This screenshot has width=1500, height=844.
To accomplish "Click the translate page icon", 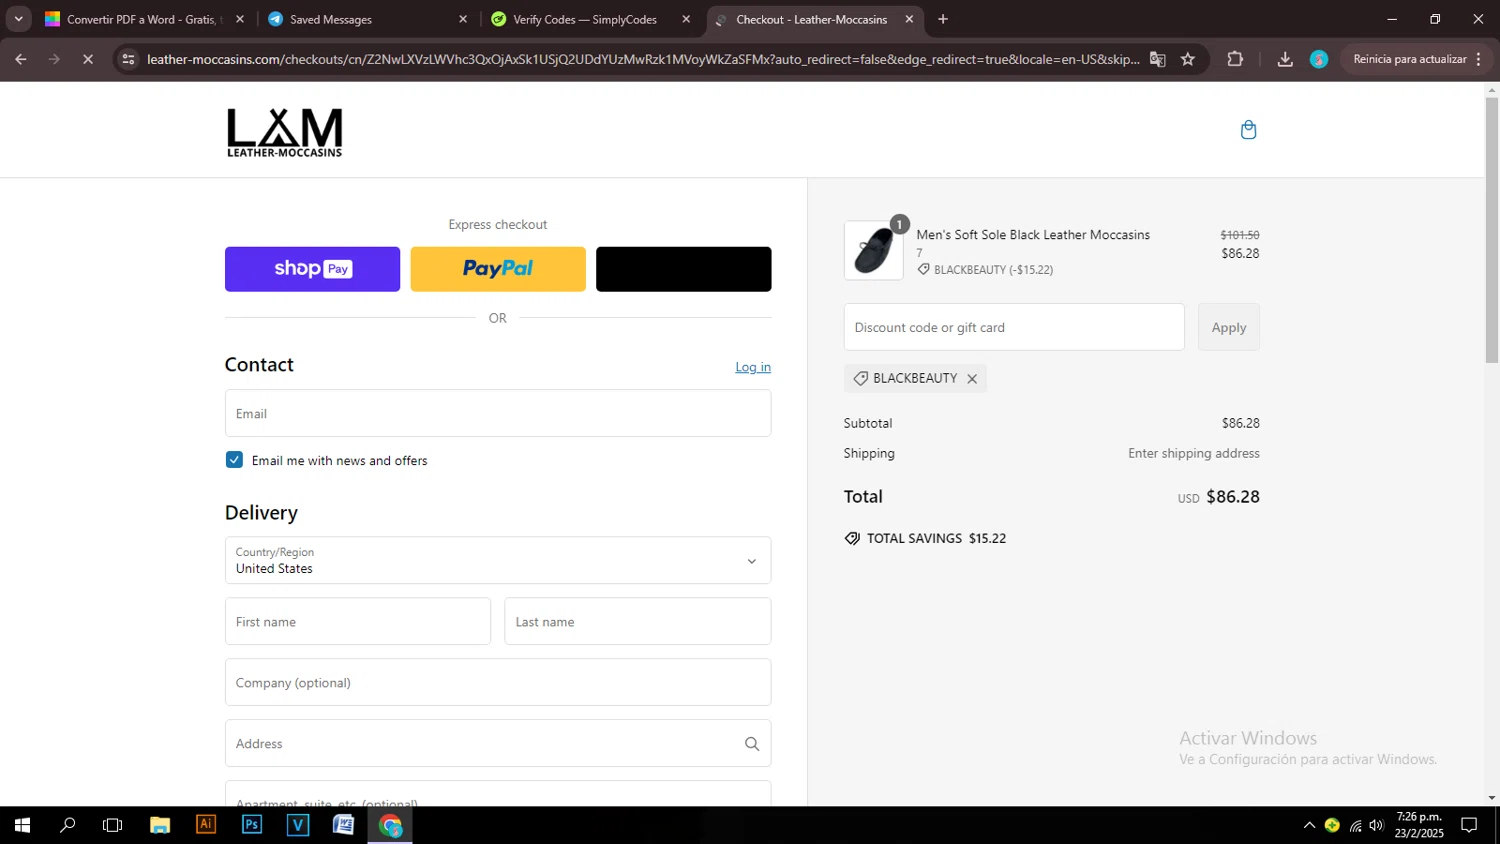I will pos(1158,59).
